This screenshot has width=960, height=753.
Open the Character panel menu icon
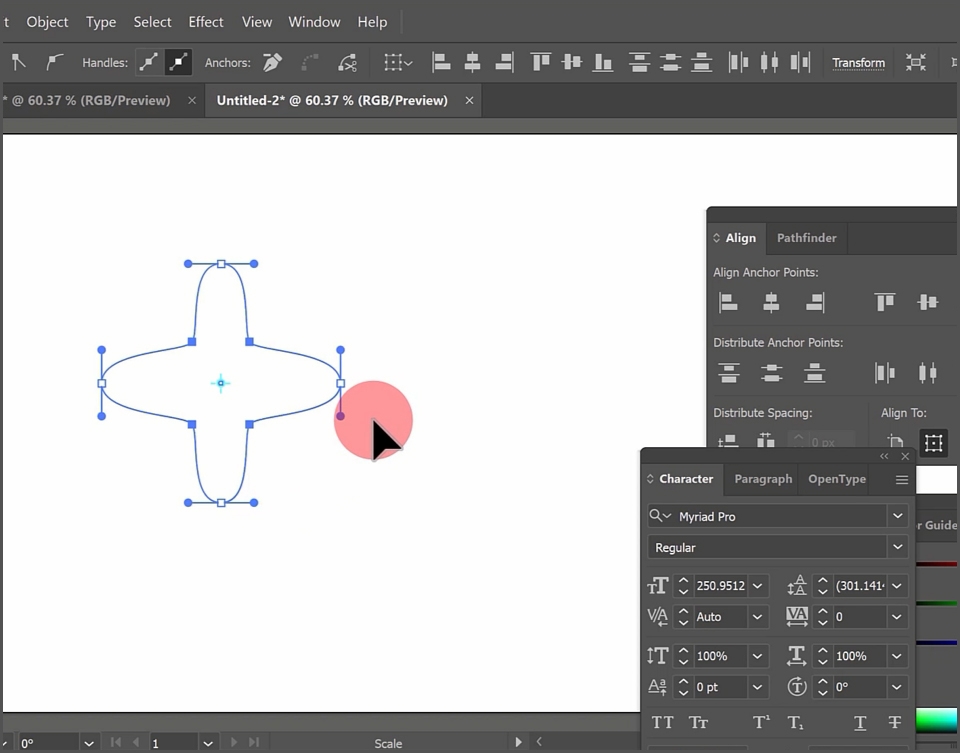[x=901, y=480]
